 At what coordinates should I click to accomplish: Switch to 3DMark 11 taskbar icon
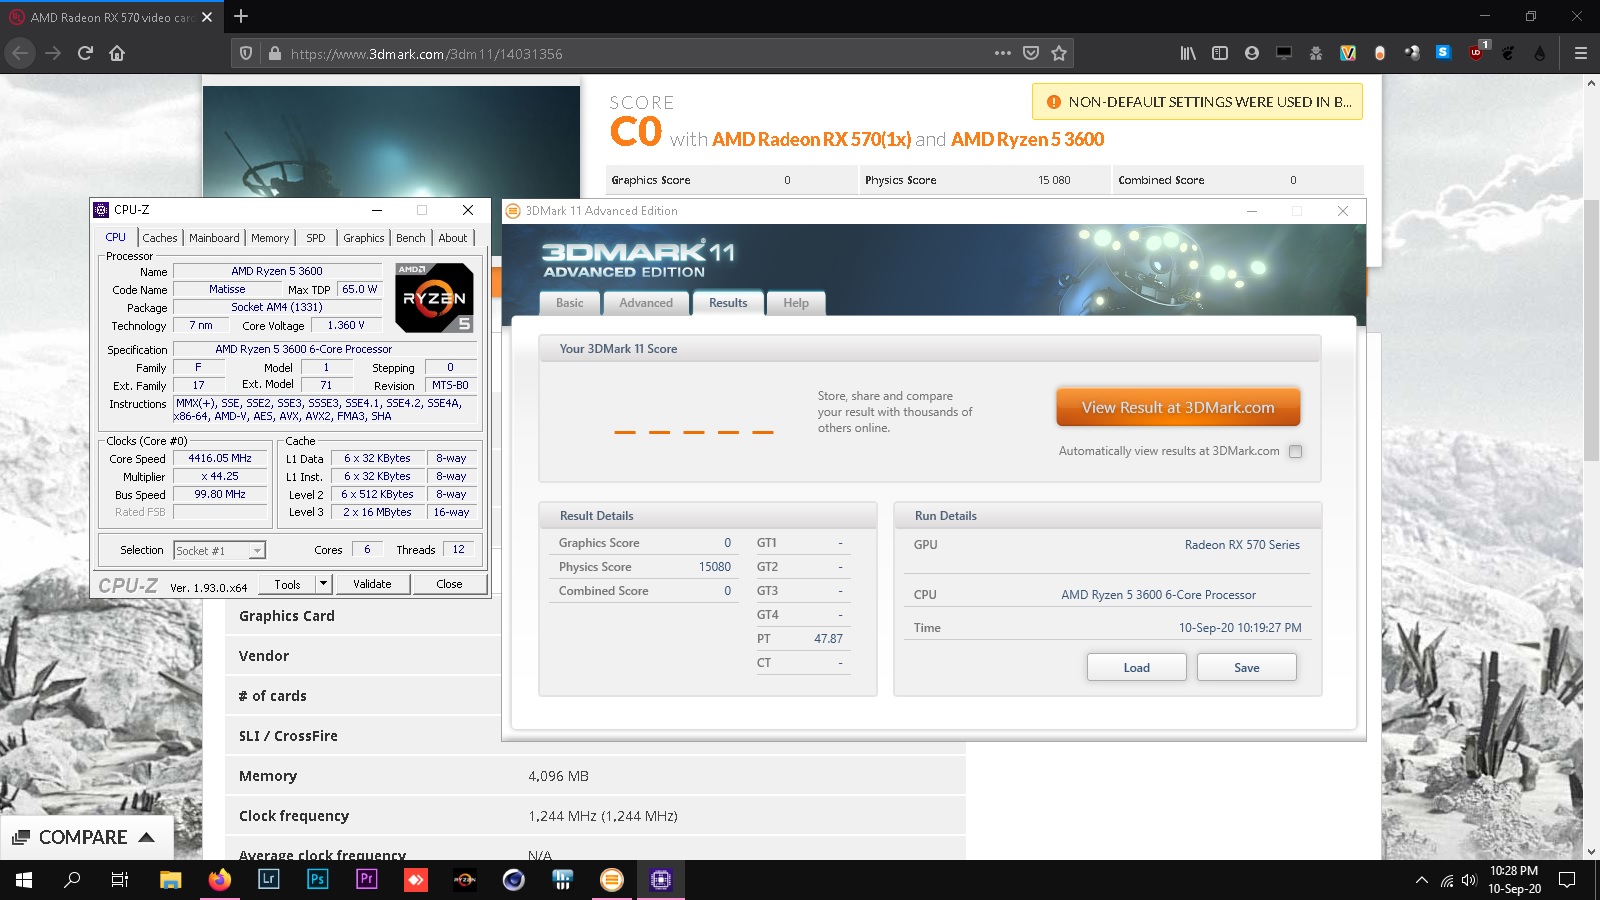click(x=611, y=880)
